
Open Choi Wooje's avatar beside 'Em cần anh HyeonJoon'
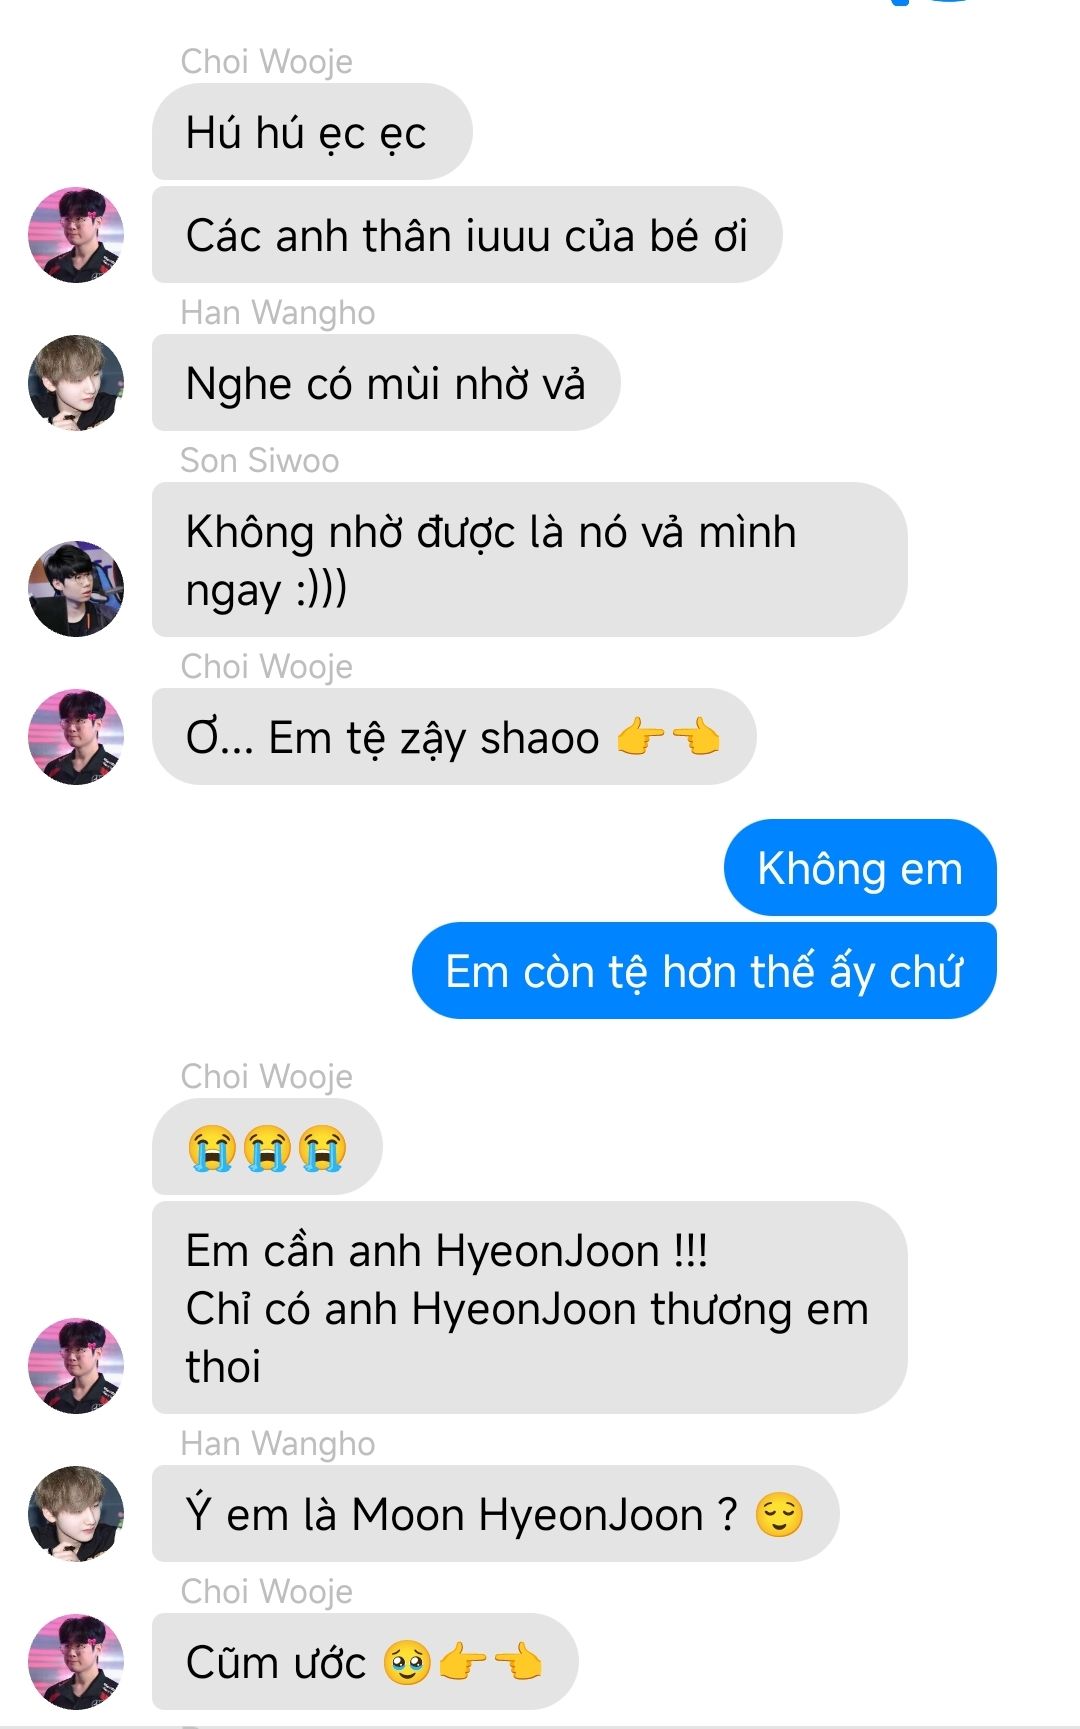(x=76, y=1366)
